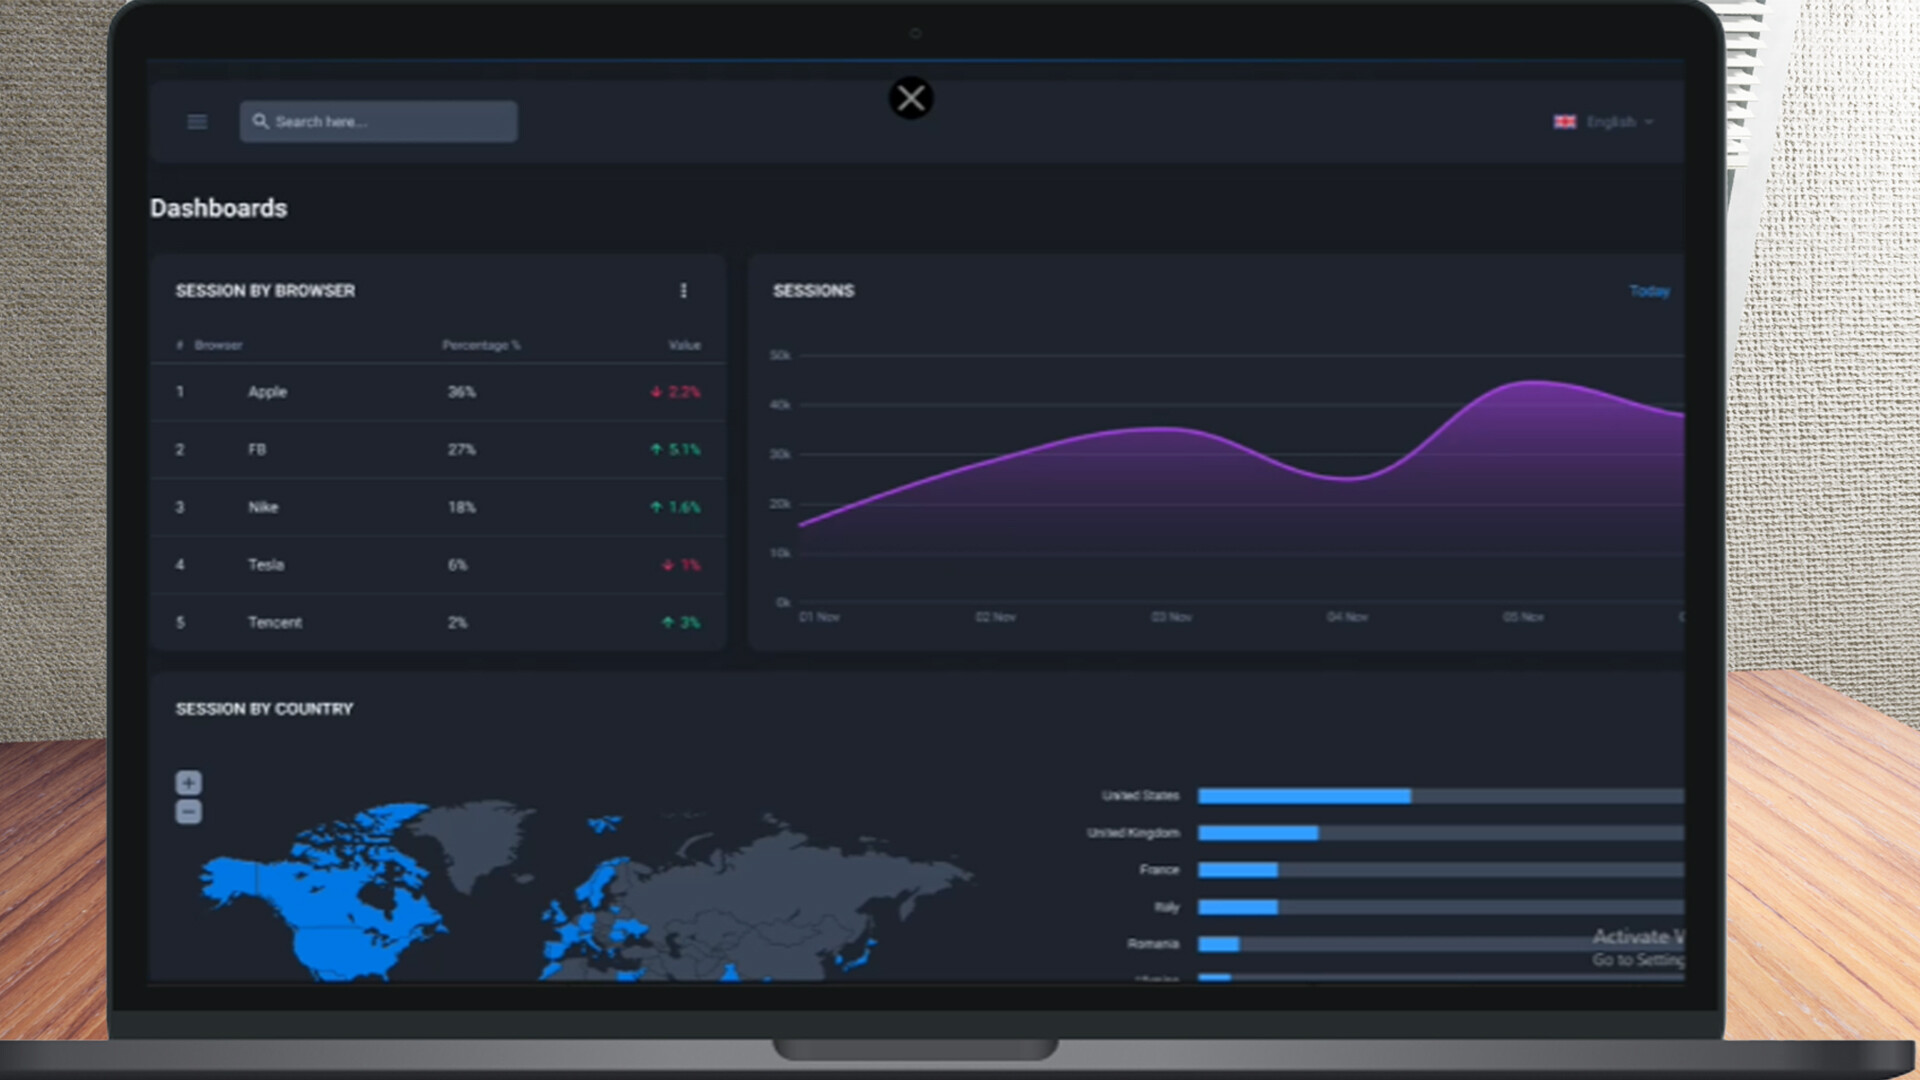Click the magnifier icon in the search bar
The image size is (1920, 1080).
pos(261,121)
